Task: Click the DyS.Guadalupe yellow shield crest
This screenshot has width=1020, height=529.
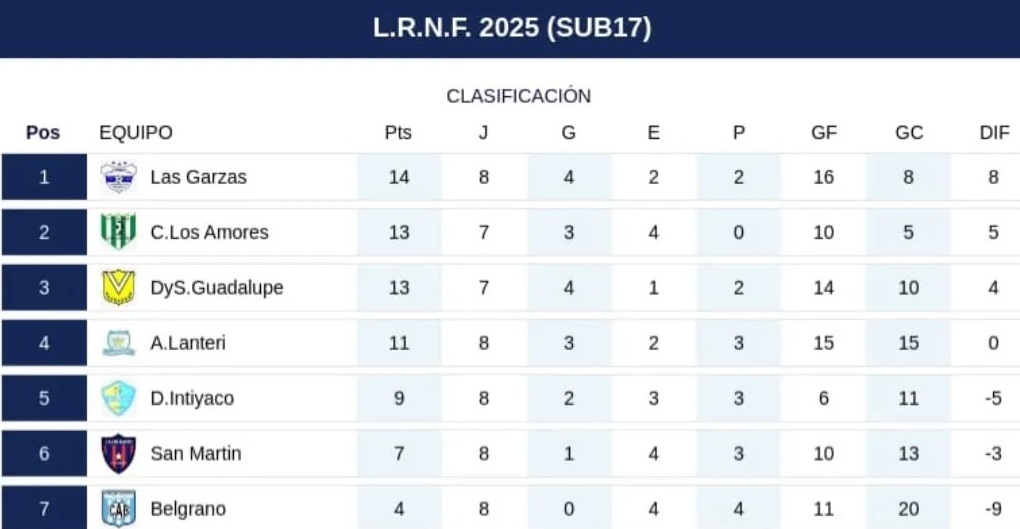Action: point(118,288)
